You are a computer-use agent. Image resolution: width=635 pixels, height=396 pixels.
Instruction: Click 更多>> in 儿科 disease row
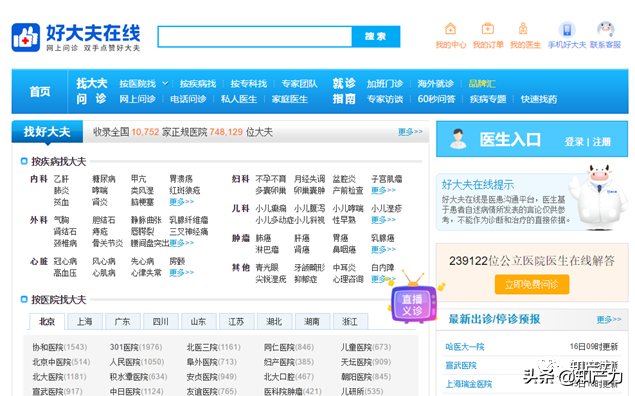click(x=384, y=220)
